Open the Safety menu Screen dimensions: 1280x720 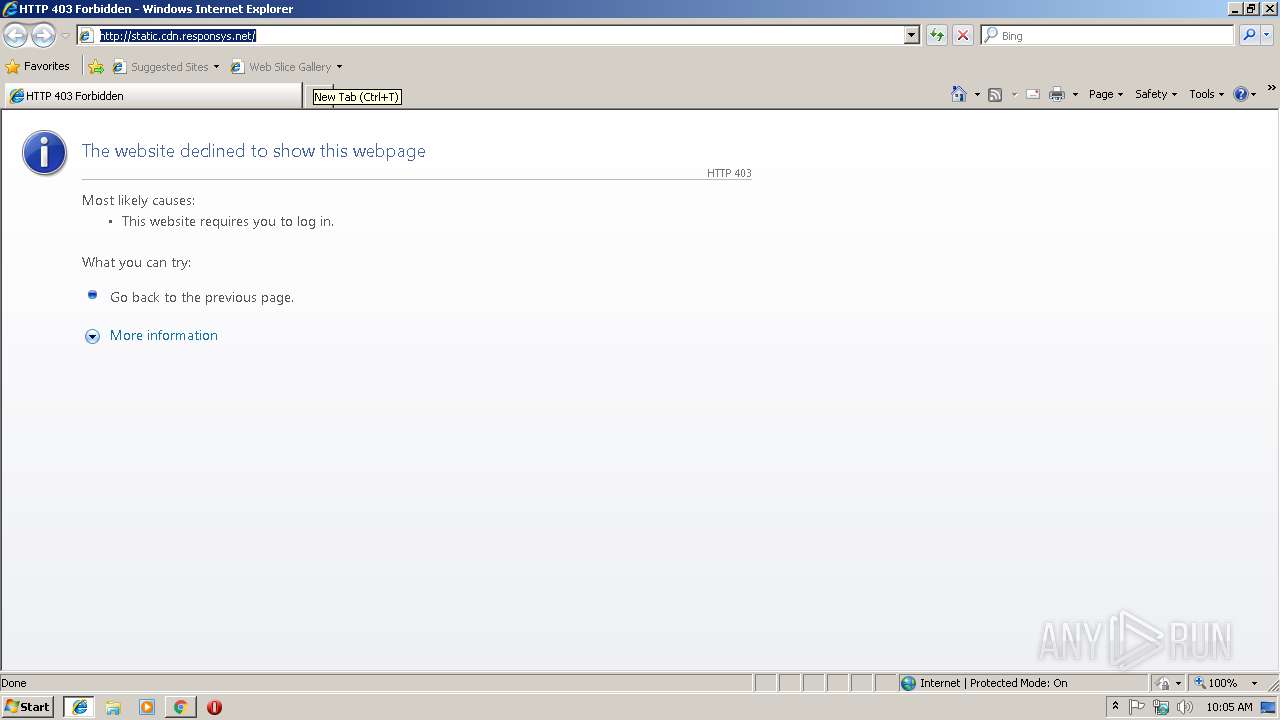(1156, 94)
